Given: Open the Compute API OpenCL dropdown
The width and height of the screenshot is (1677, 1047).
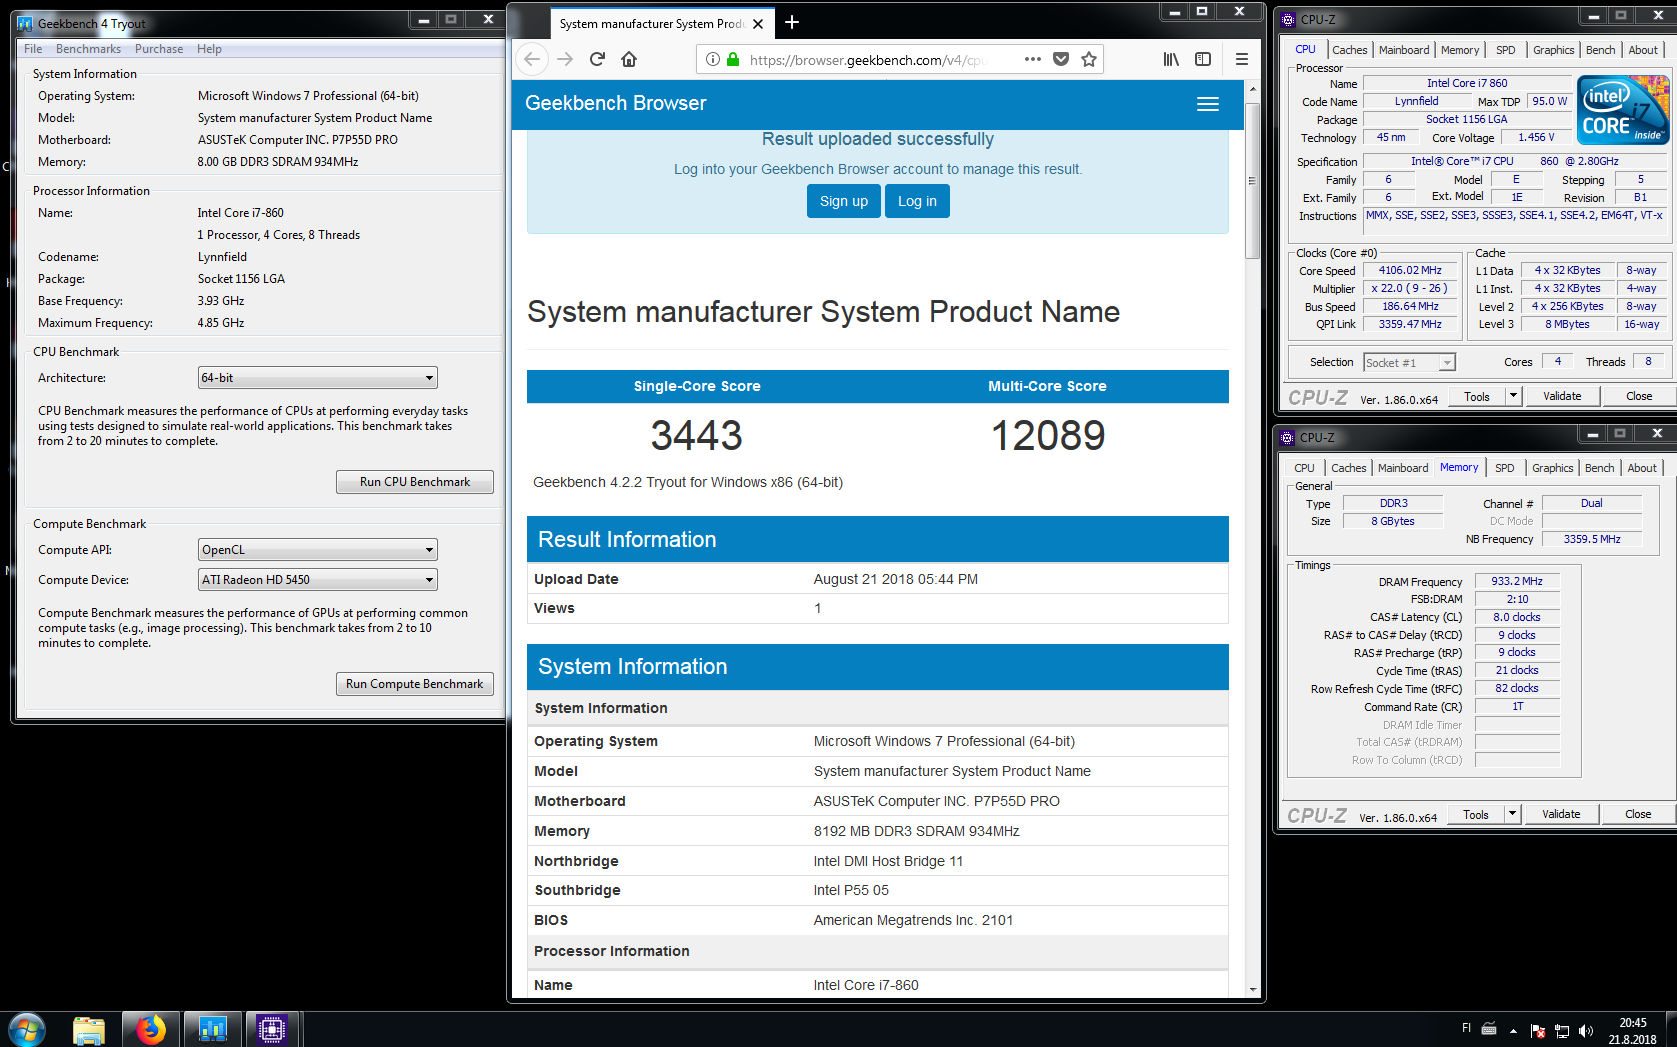Looking at the screenshot, I should click(x=318, y=550).
